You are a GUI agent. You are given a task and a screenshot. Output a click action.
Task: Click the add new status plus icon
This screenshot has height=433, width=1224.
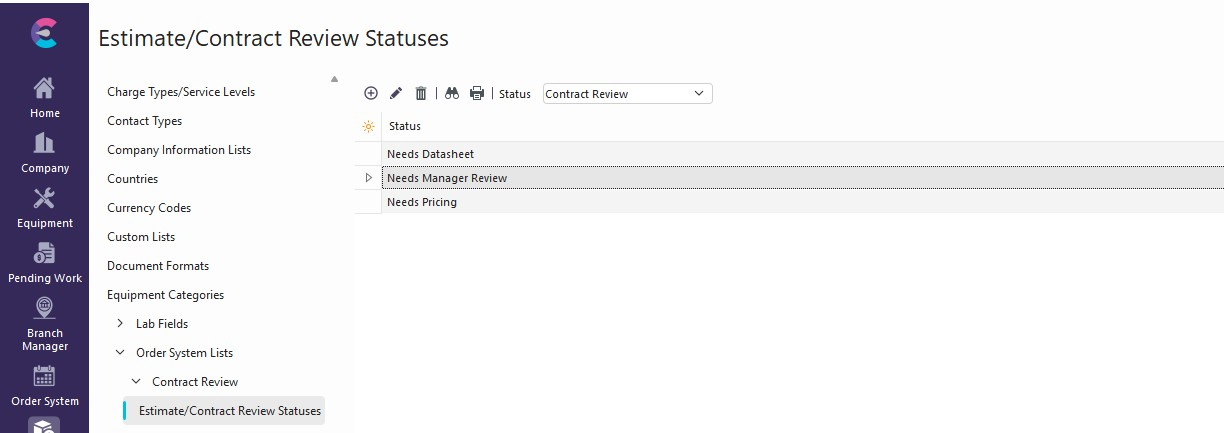pos(370,93)
